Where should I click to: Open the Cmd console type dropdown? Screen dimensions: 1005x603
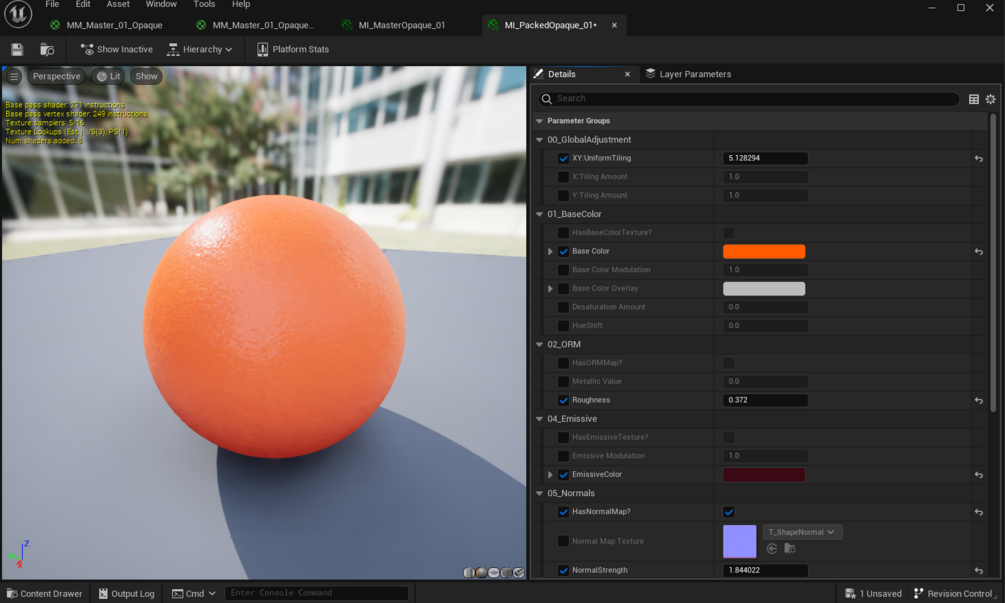pyautogui.click(x=194, y=593)
